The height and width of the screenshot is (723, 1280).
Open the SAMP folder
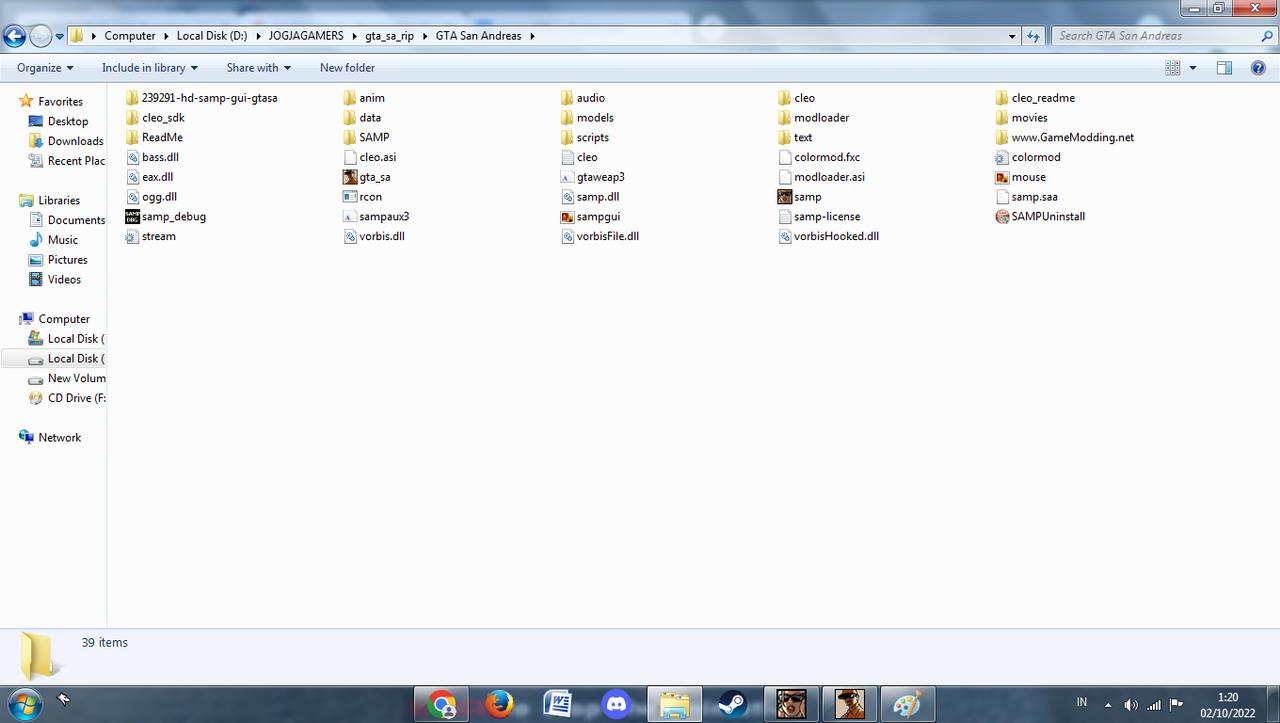[x=366, y=137]
